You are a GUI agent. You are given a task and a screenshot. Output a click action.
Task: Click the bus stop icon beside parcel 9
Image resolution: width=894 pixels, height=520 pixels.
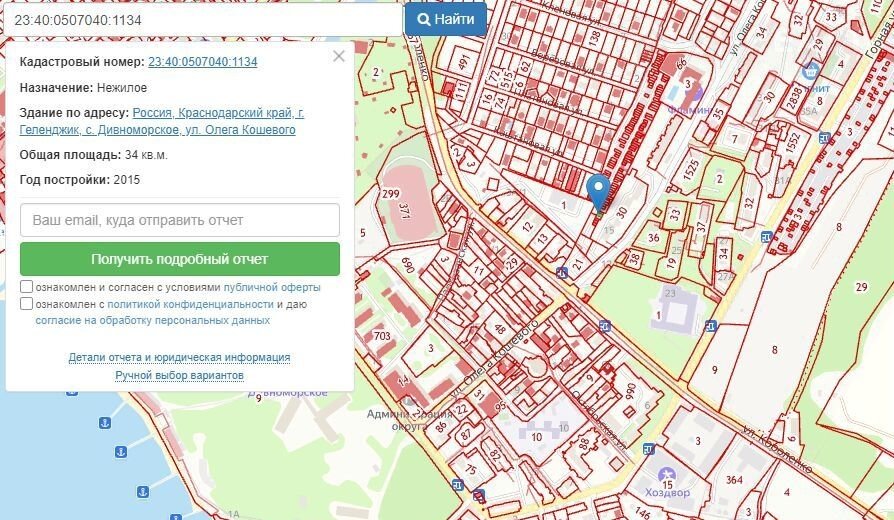point(710,326)
